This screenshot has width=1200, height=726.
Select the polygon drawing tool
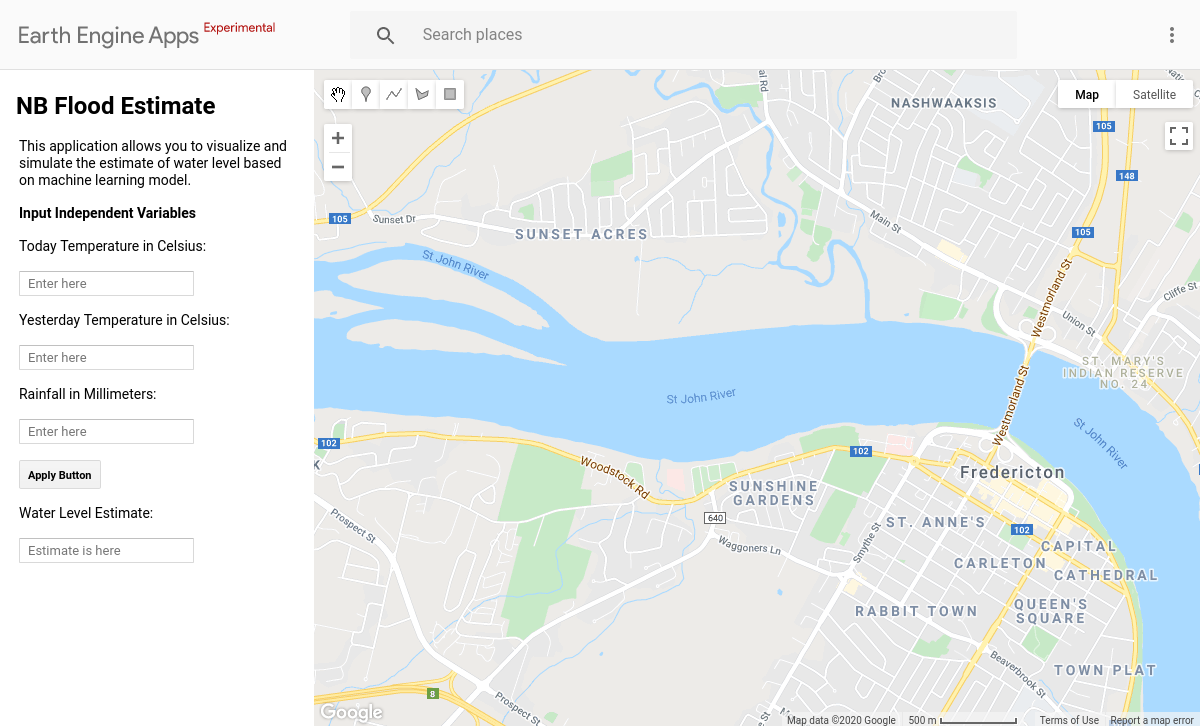point(422,94)
